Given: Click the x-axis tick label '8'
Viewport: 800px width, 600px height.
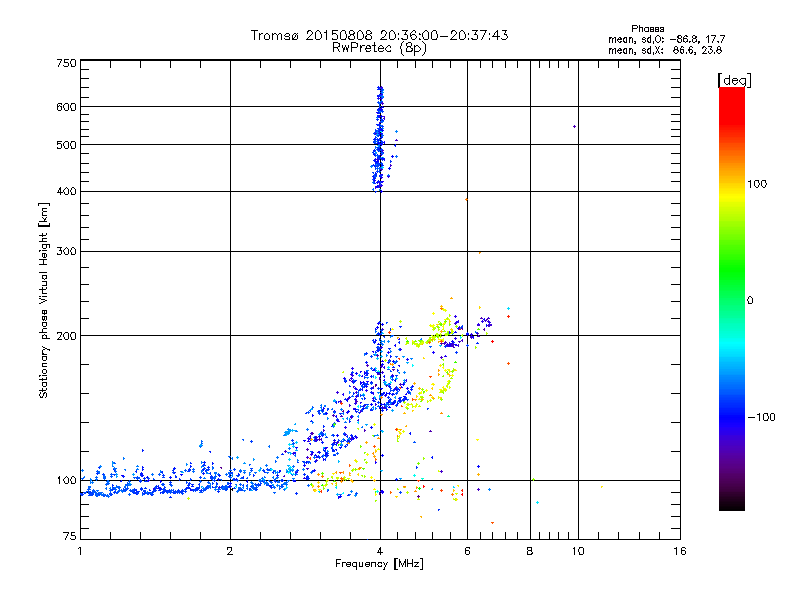Looking at the screenshot, I should point(530,551).
